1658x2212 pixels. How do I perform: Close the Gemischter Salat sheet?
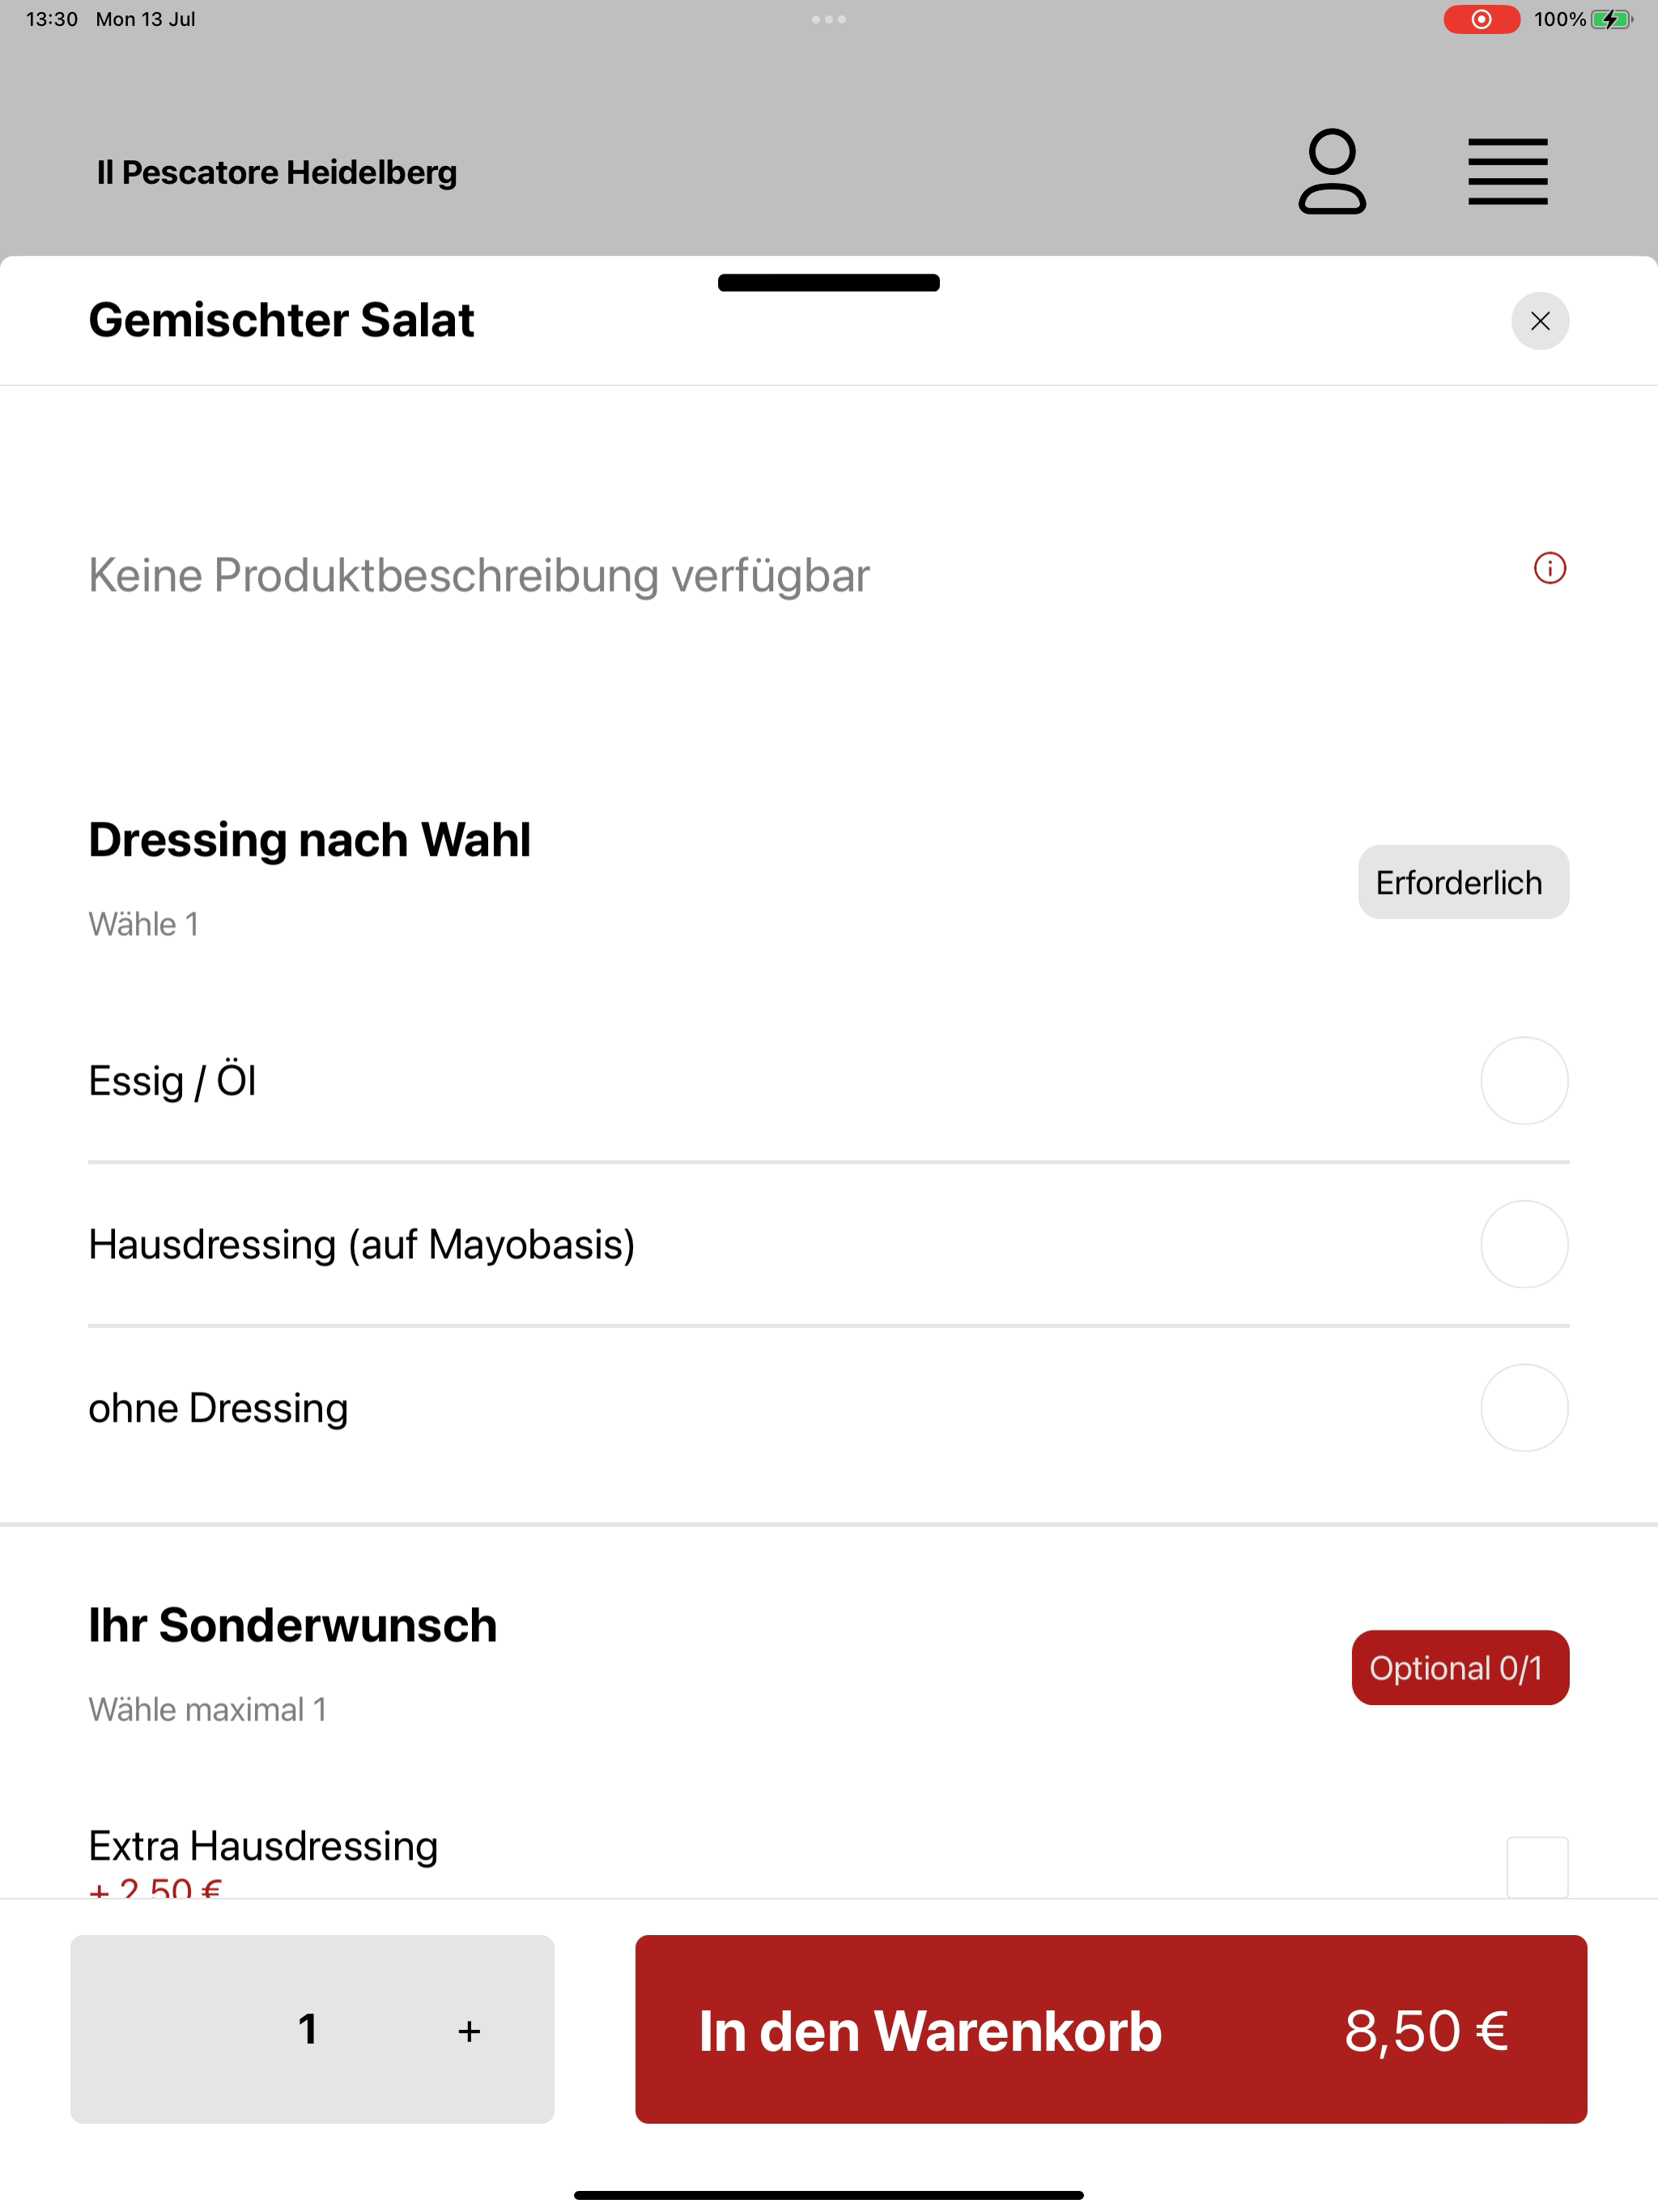tap(1540, 321)
